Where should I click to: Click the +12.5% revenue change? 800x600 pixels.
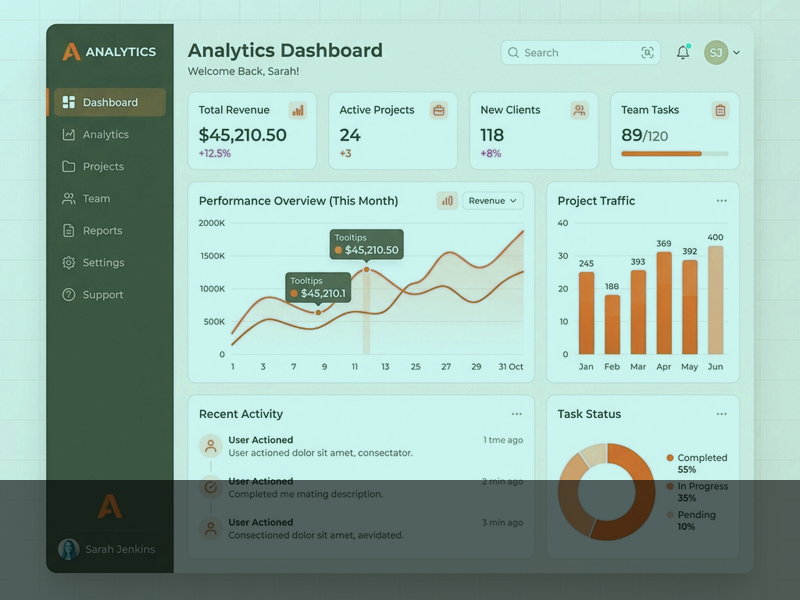point(215,153)
